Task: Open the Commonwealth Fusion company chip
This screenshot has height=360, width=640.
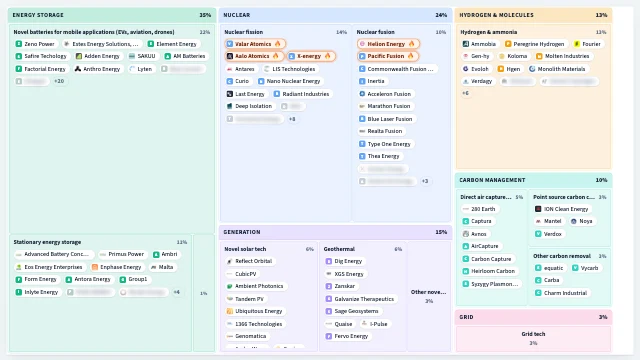Action: coord(397,69)
